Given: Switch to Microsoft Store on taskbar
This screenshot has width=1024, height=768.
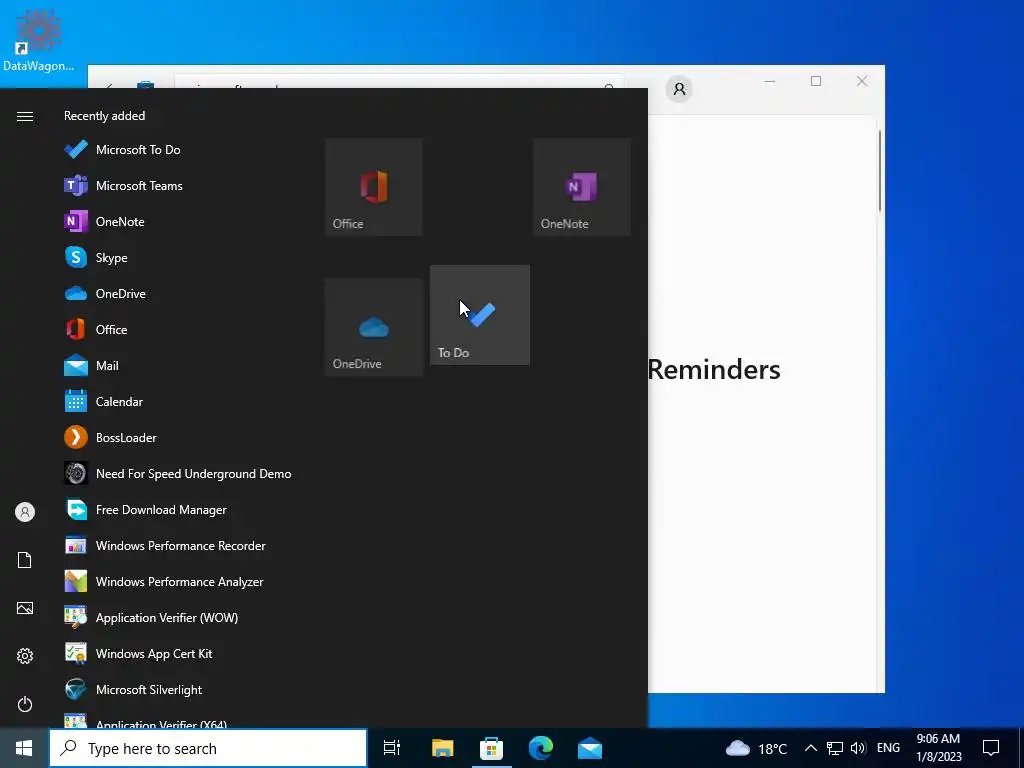Looking at the screenshot, I should [491, 748].
